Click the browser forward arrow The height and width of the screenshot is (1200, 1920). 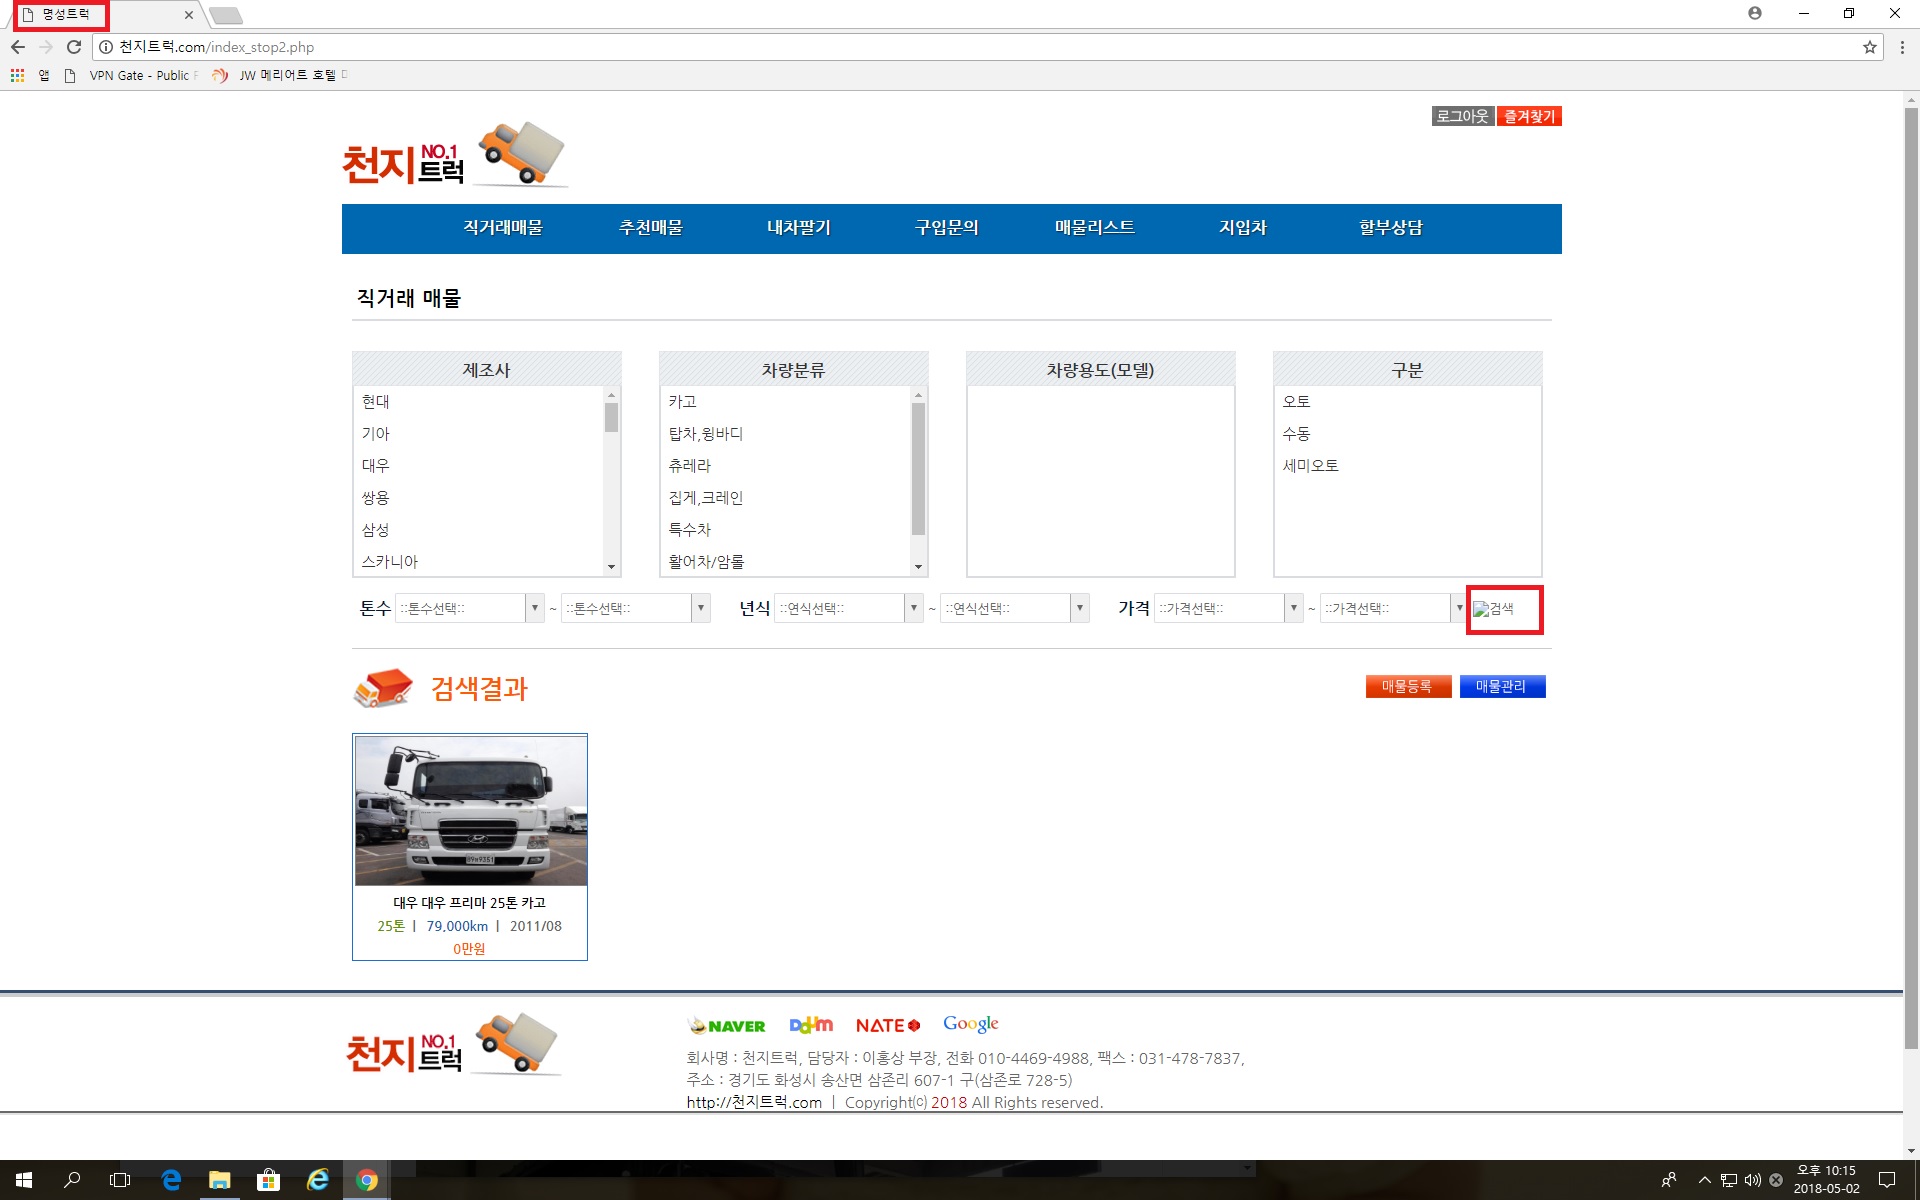click(46, 47)
